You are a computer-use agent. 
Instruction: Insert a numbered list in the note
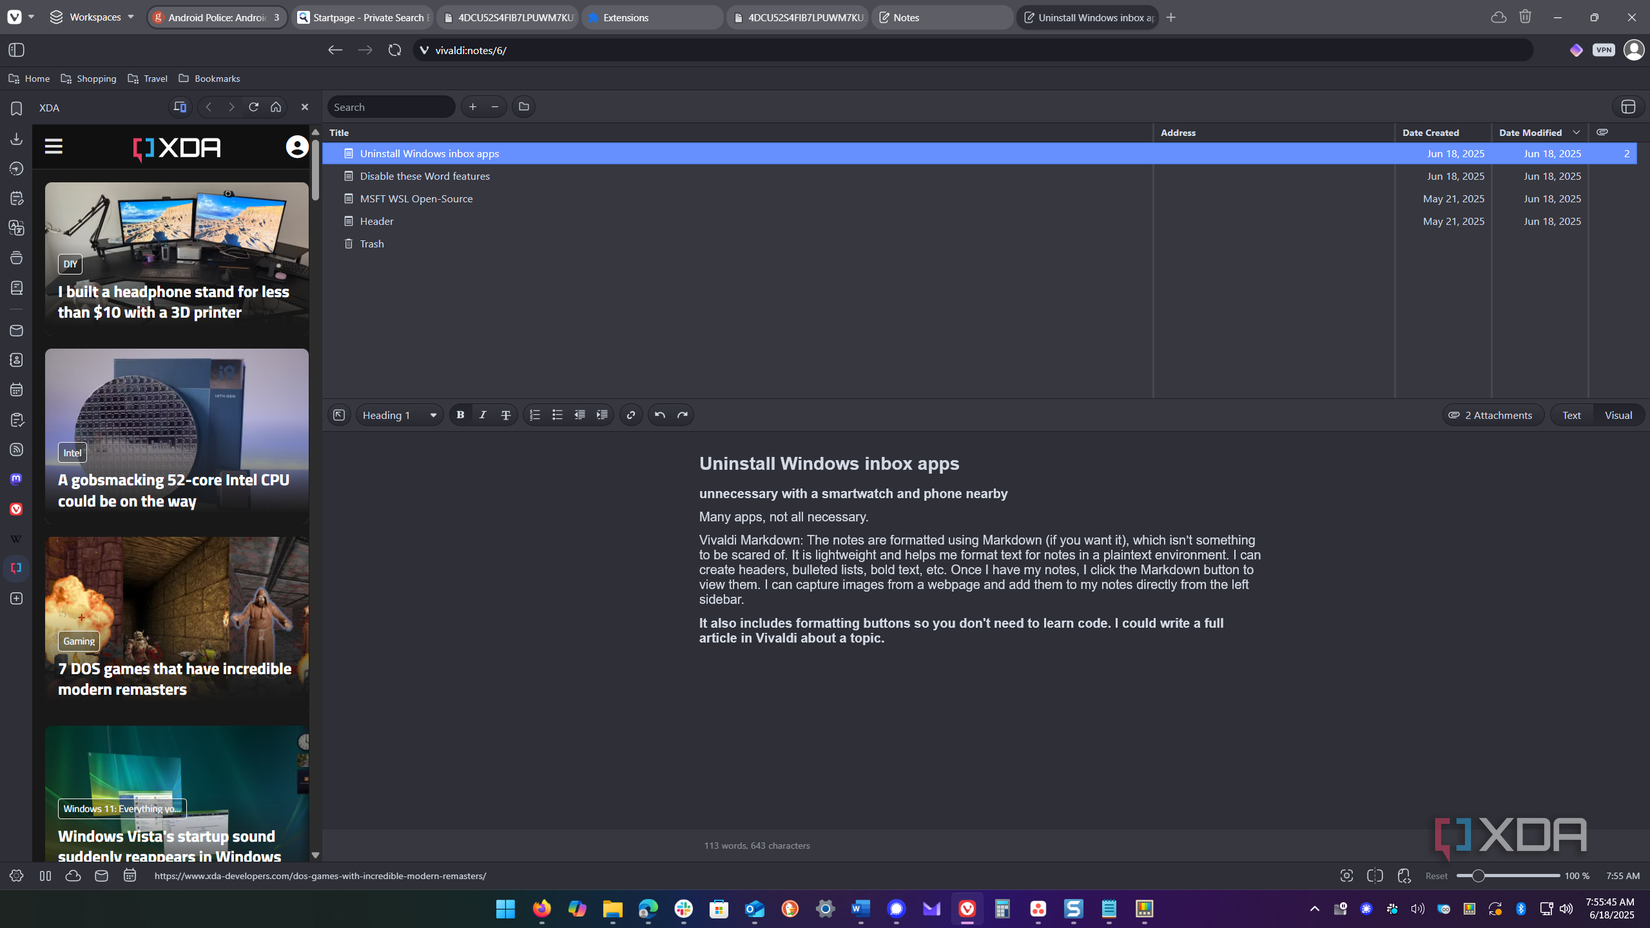click(x=535, y=415)
